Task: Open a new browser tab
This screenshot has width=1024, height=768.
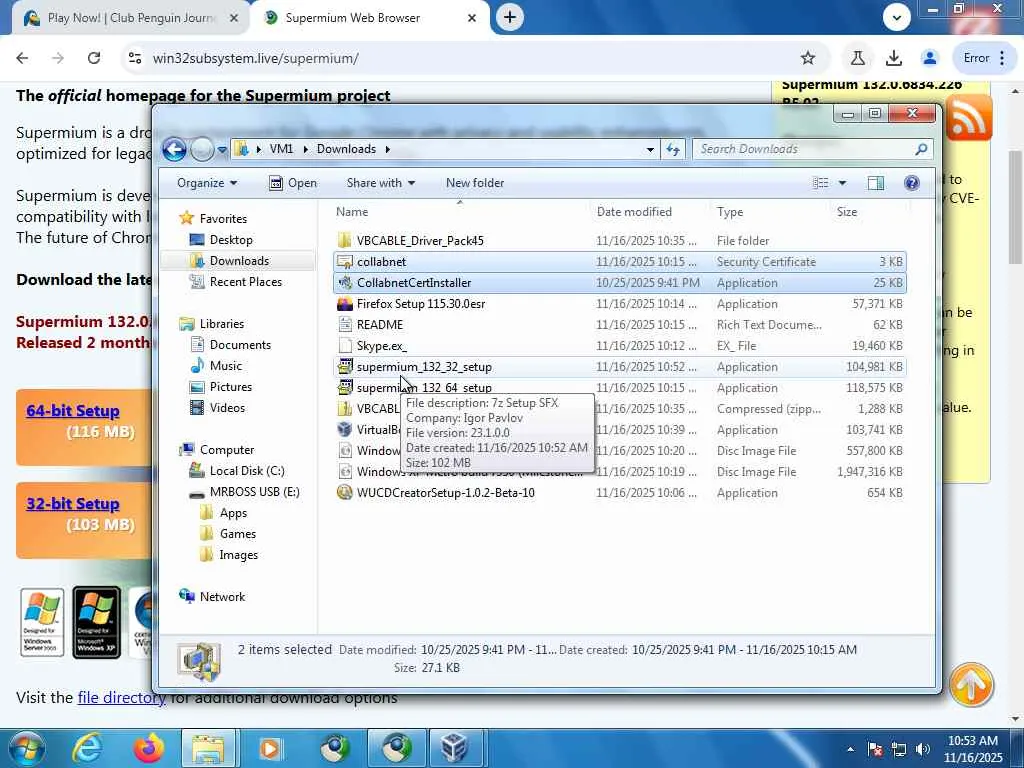Action: (510, 18)
